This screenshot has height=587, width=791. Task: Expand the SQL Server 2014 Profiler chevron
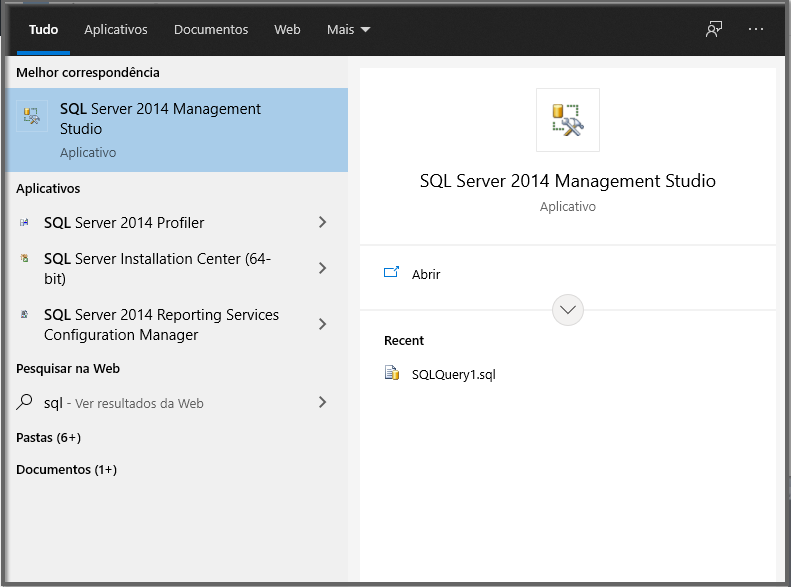(x=323, y=222)
